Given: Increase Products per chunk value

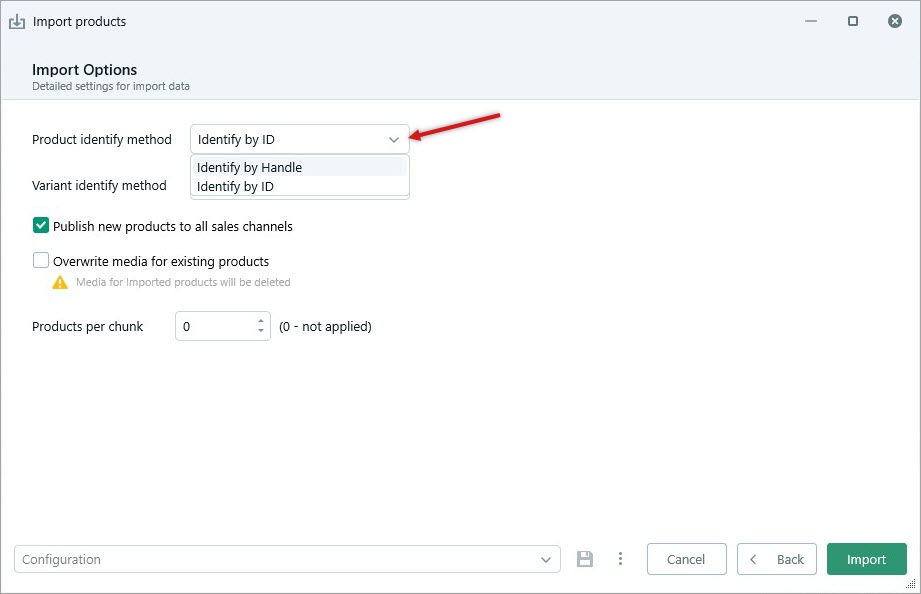Looking at the screenshot, I should tap(261, 321).
